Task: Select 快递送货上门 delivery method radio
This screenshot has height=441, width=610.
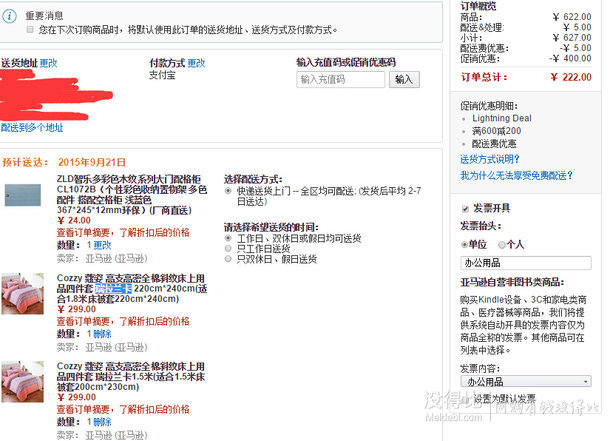Action: coord(228,191)
